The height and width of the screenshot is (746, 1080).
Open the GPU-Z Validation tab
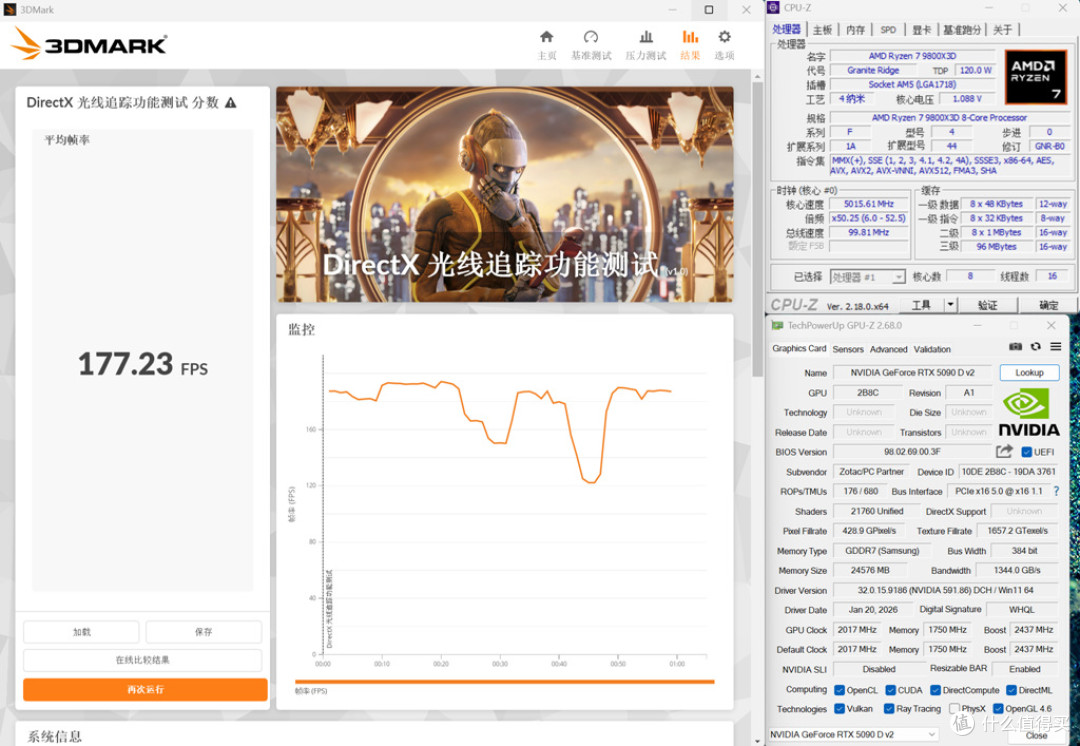(x=932, y=349)
